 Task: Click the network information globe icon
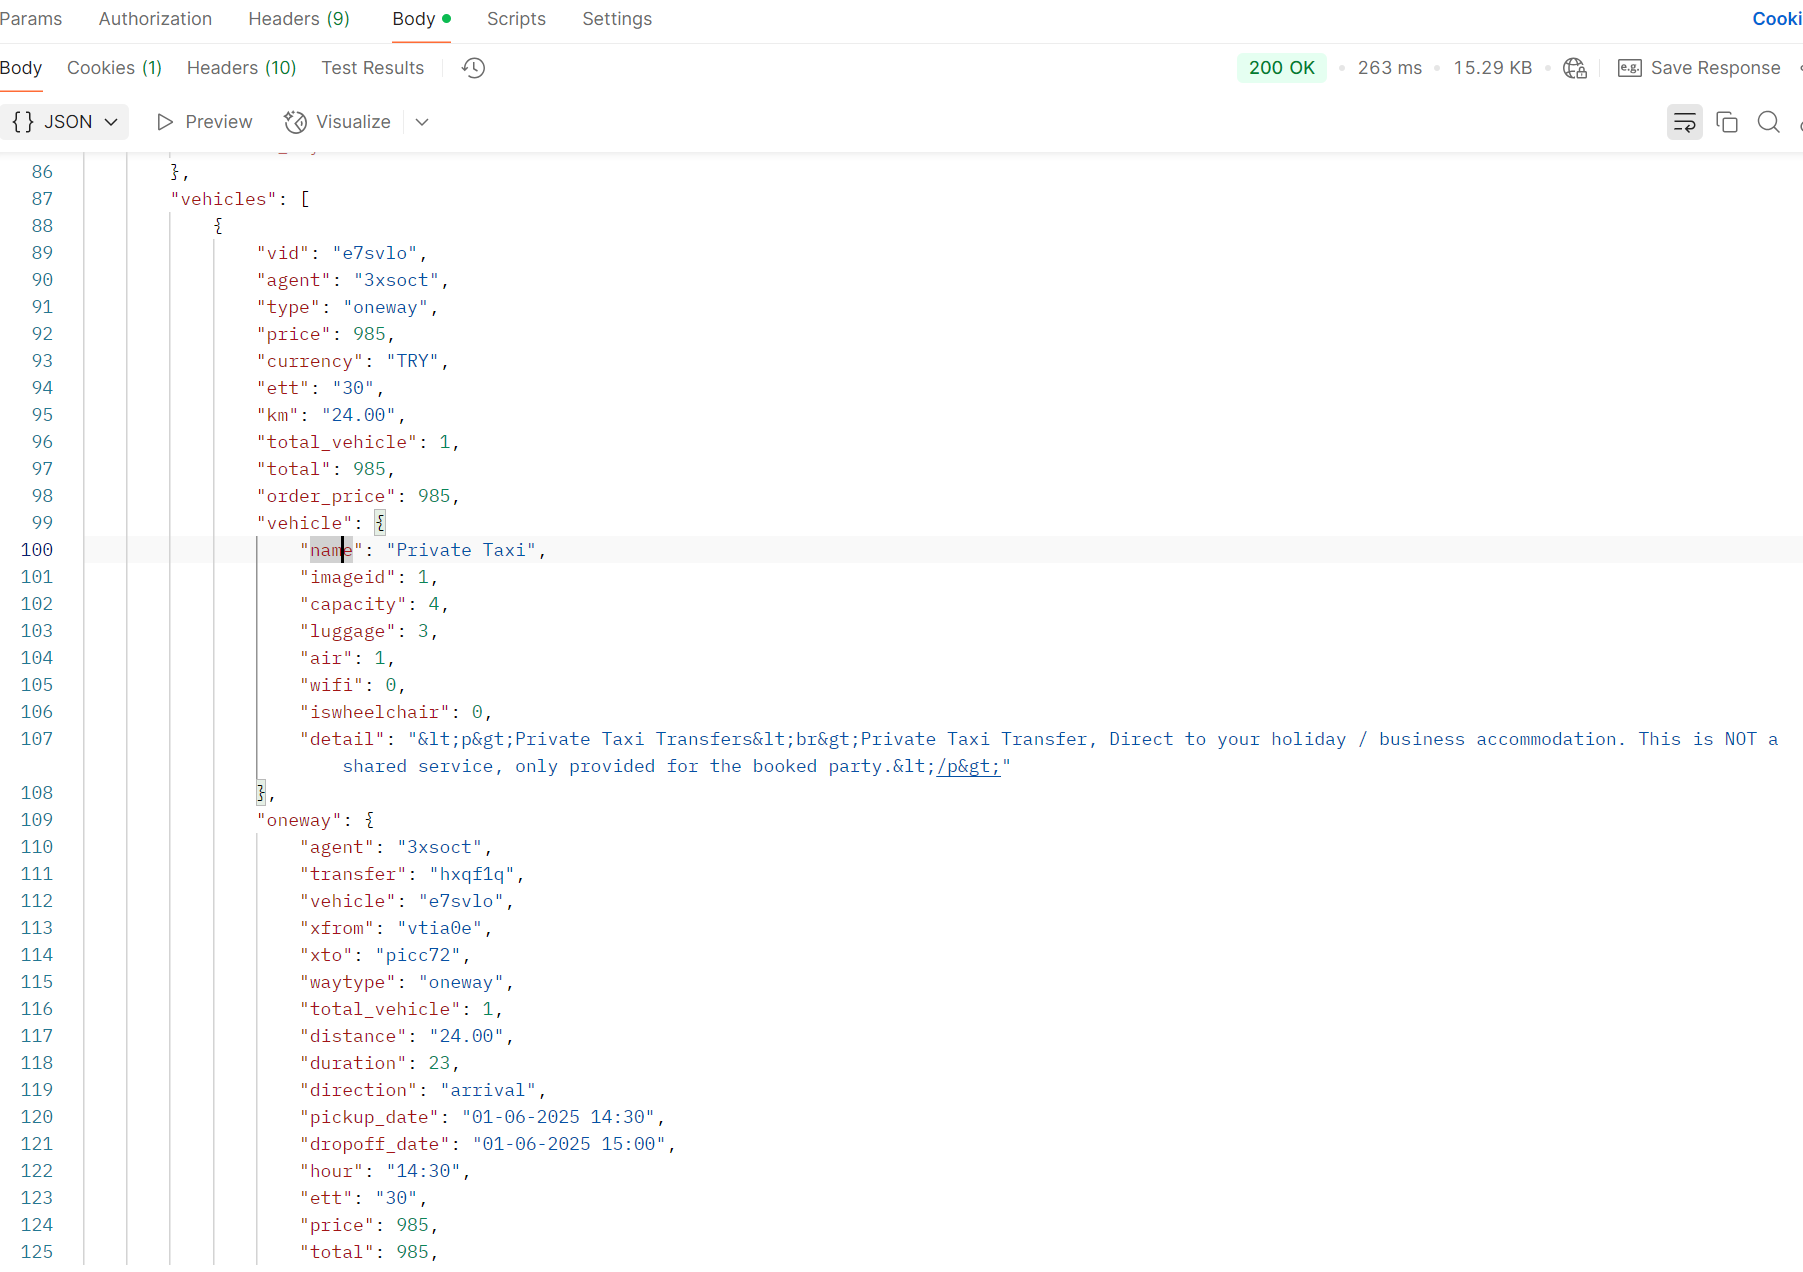[1574, 68]
